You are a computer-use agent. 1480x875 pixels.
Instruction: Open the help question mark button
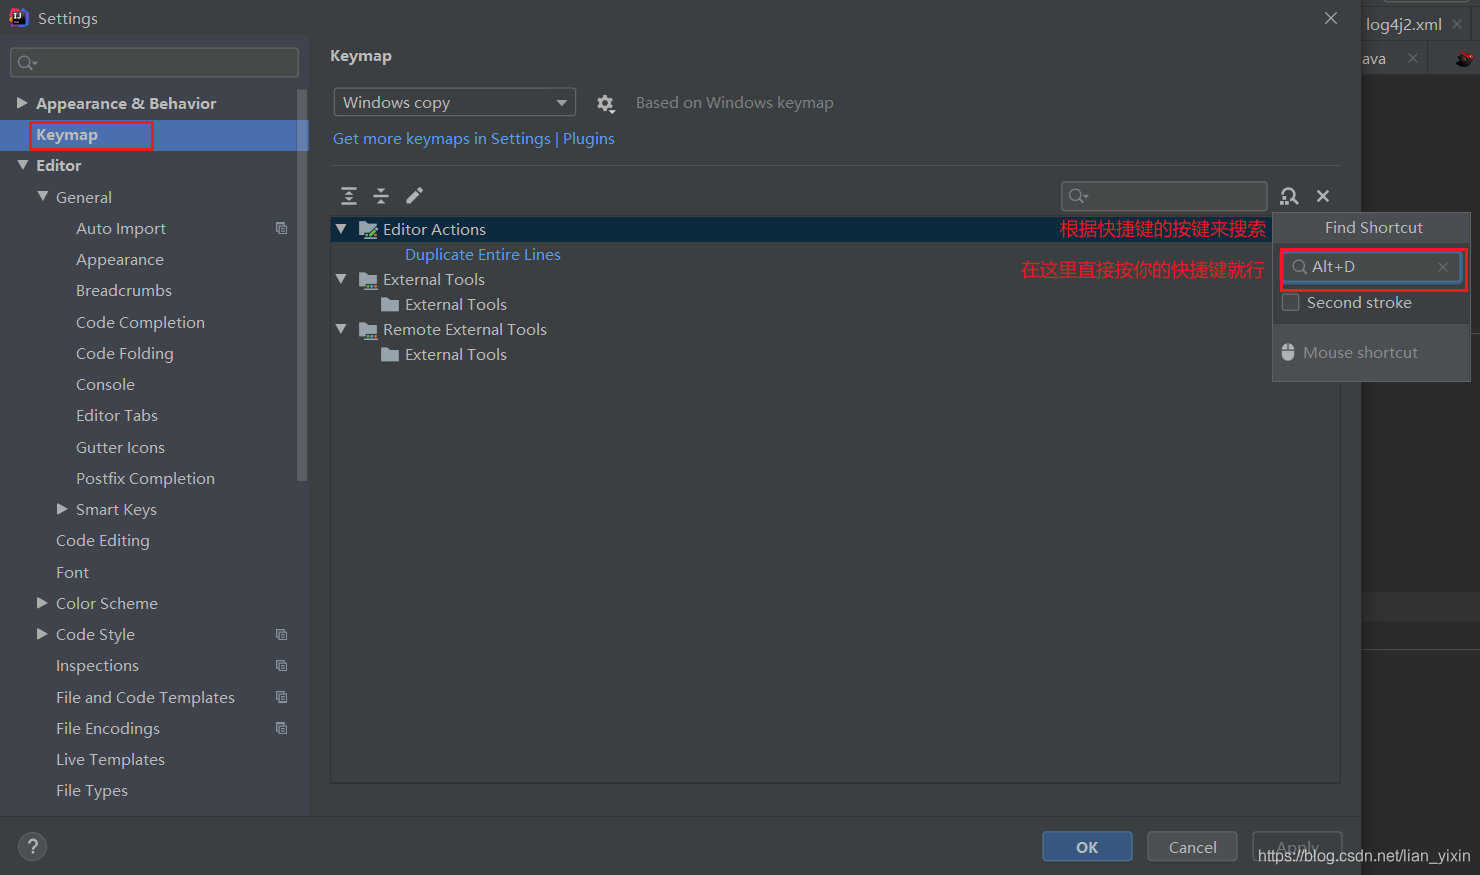(32, 846)
